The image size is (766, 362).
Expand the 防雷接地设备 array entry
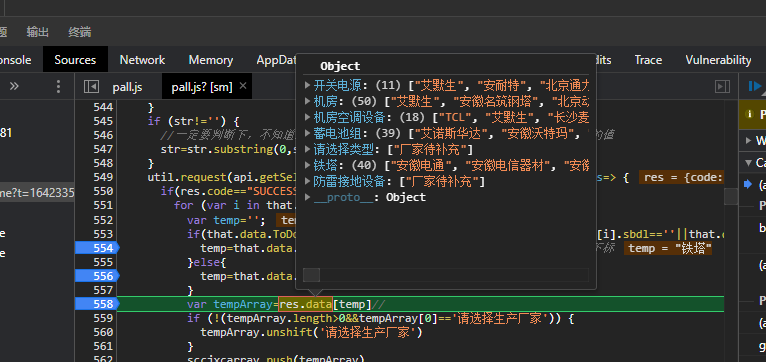(x=307, y=181)
